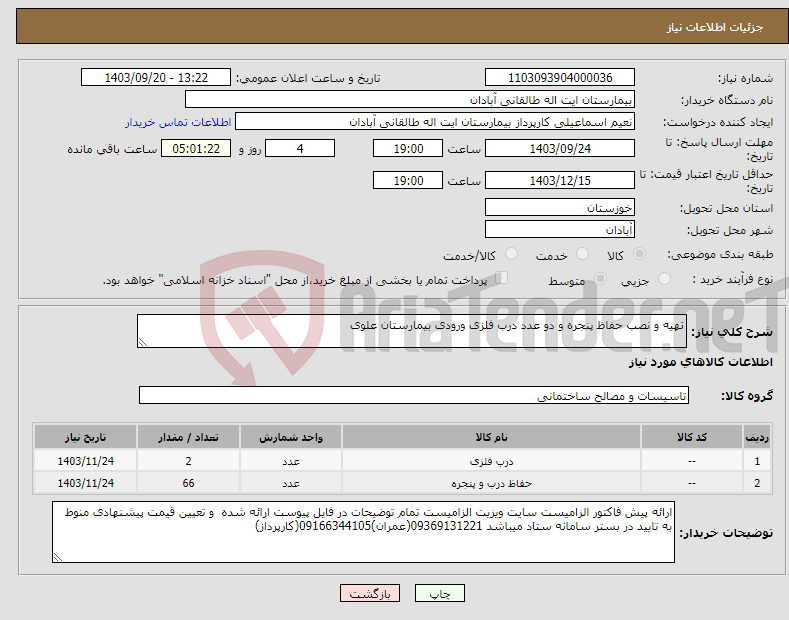Click the general need description text area
Image resolution: width=789 pixels, height=620 pixels.
[x=412, y=331]
